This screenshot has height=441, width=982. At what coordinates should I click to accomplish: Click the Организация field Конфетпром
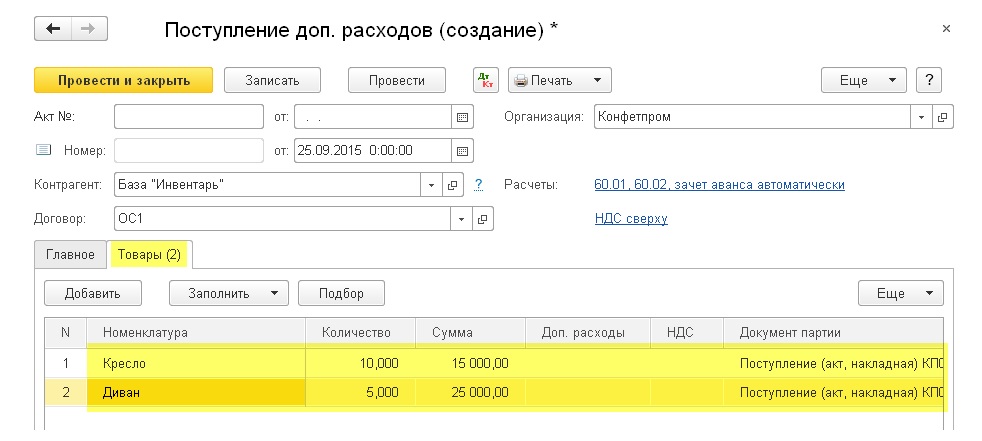[x=753, y=117]
